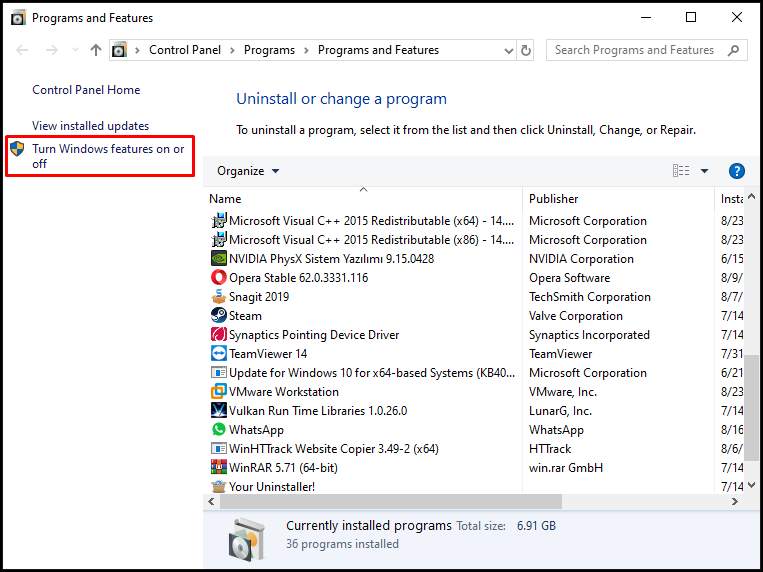Viewport: 763px width, 572px height.
Task: Open the Organize menu
Action: [x=248, y=171]
